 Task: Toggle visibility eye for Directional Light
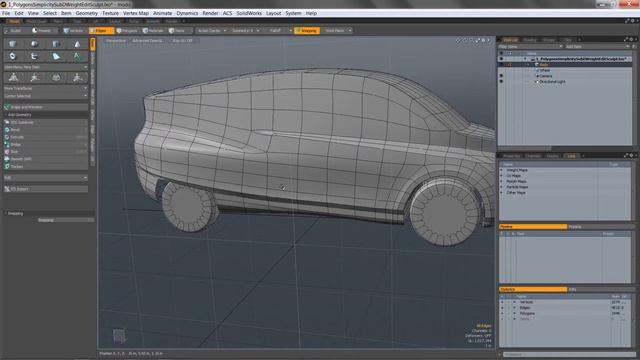[501, 82]
